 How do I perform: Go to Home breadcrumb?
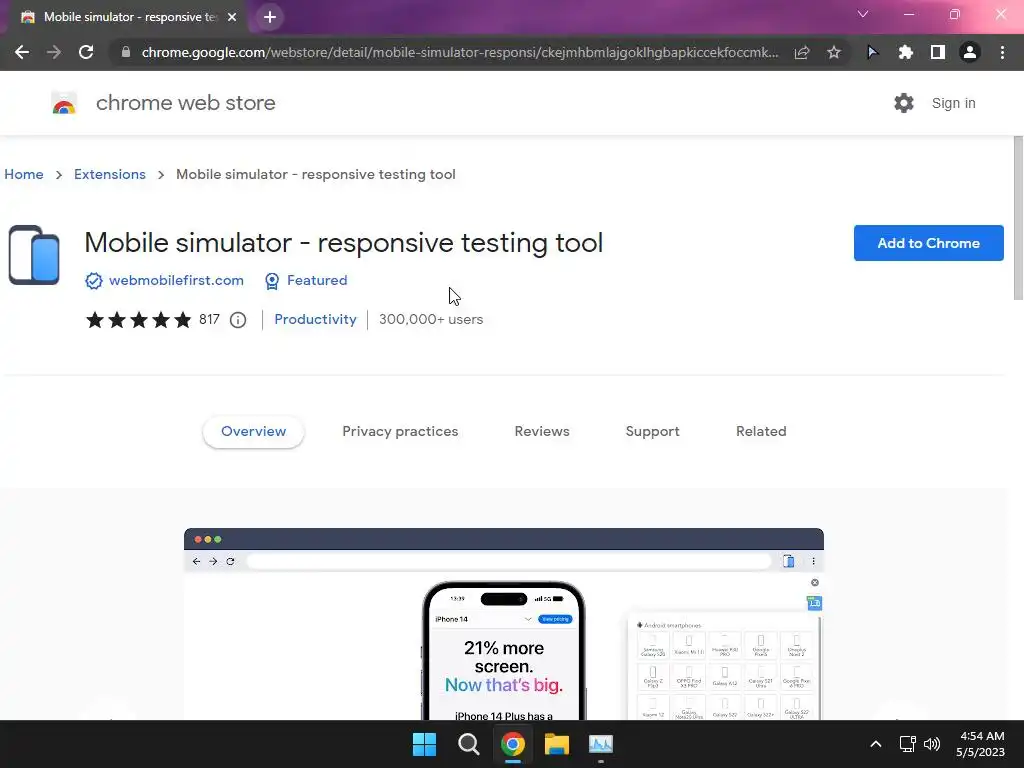tap(24, 174)
